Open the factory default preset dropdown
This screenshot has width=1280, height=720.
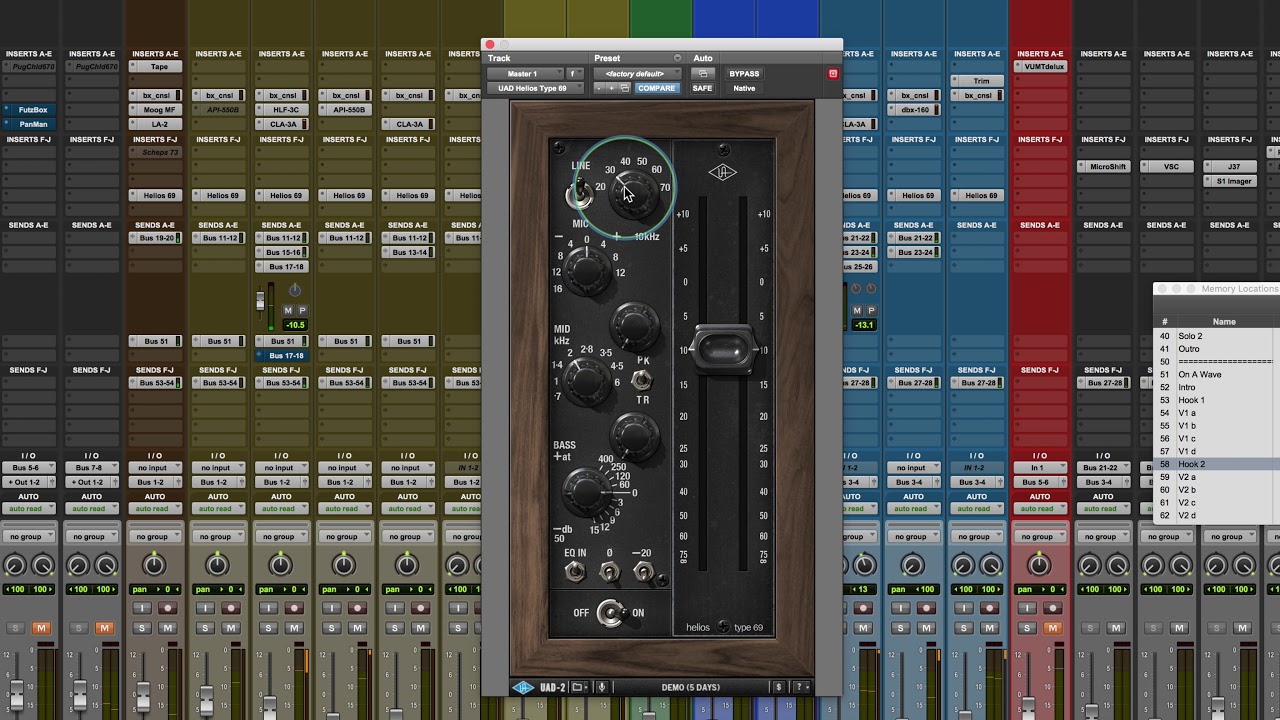coord(636,74)
